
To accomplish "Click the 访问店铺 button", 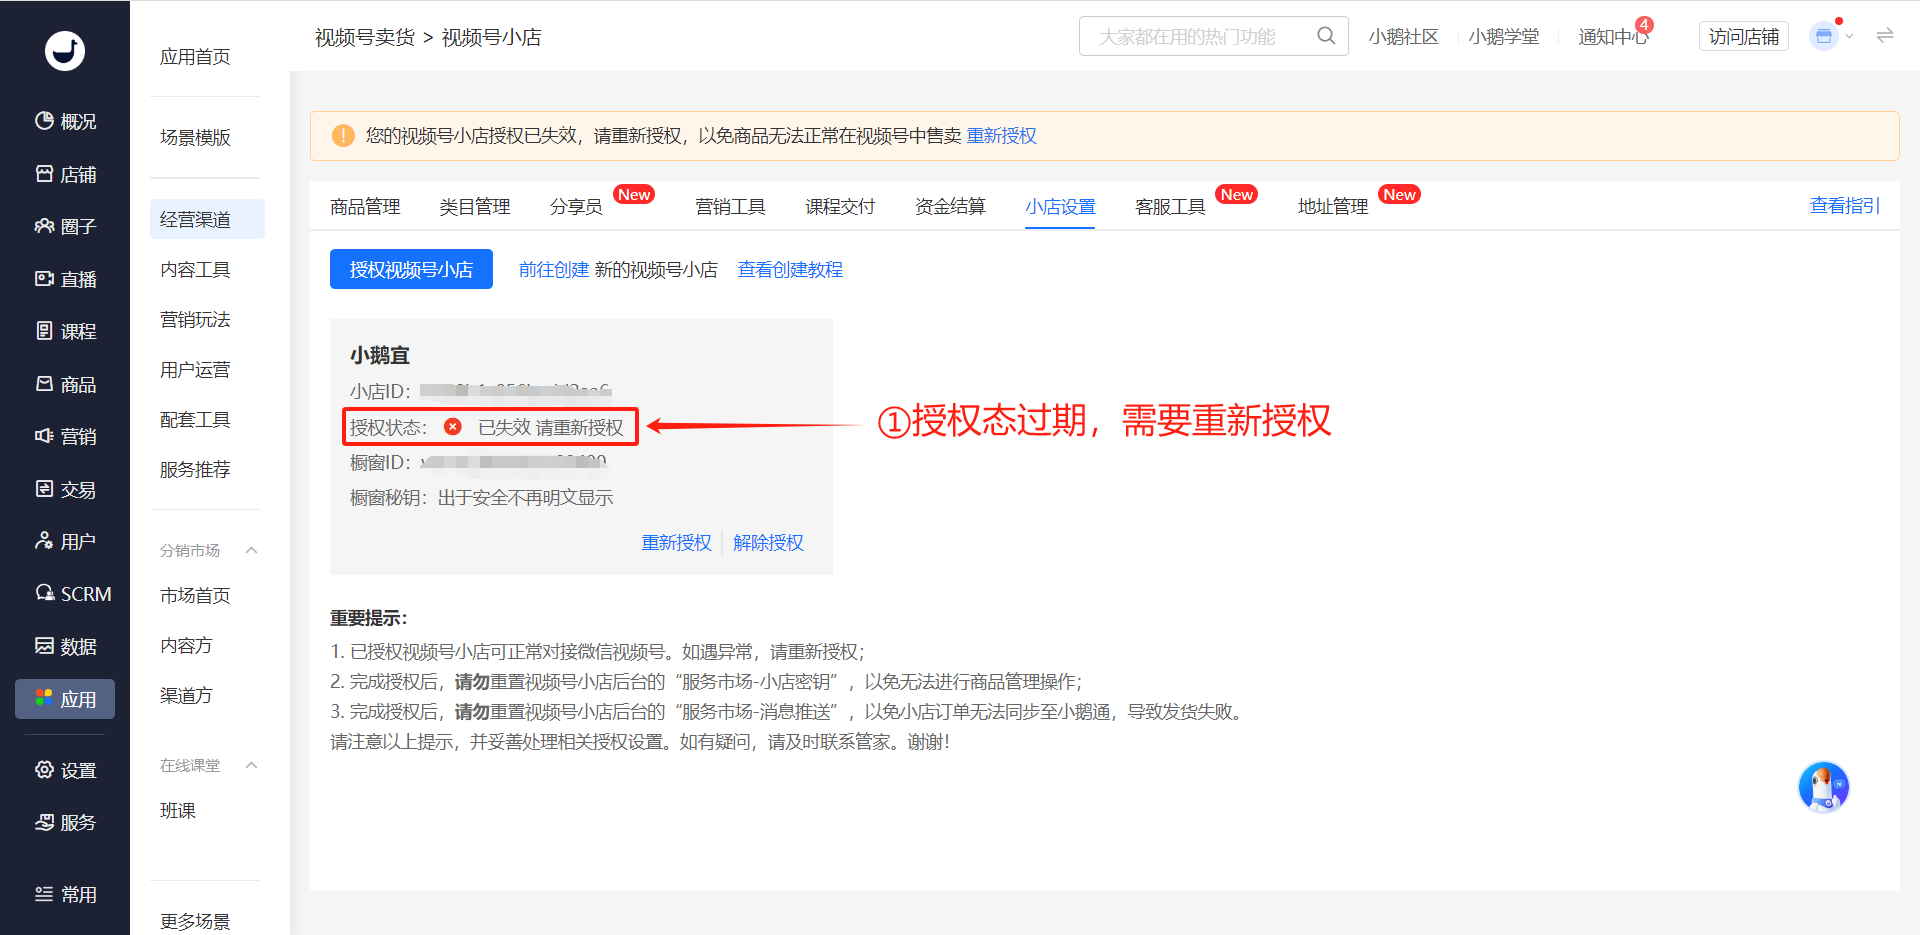I will coord(1743,36).
